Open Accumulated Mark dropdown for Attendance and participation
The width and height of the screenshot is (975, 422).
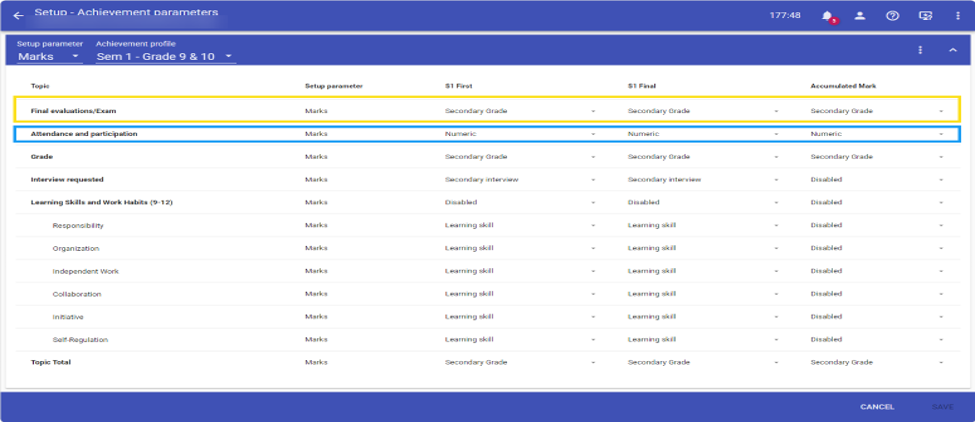coord(877,134)
